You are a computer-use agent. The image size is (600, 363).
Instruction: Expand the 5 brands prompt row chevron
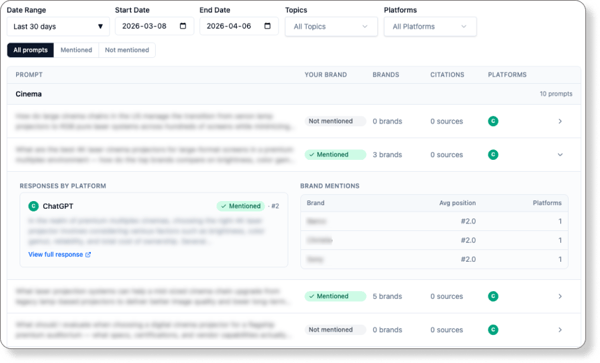coord(560,296)
